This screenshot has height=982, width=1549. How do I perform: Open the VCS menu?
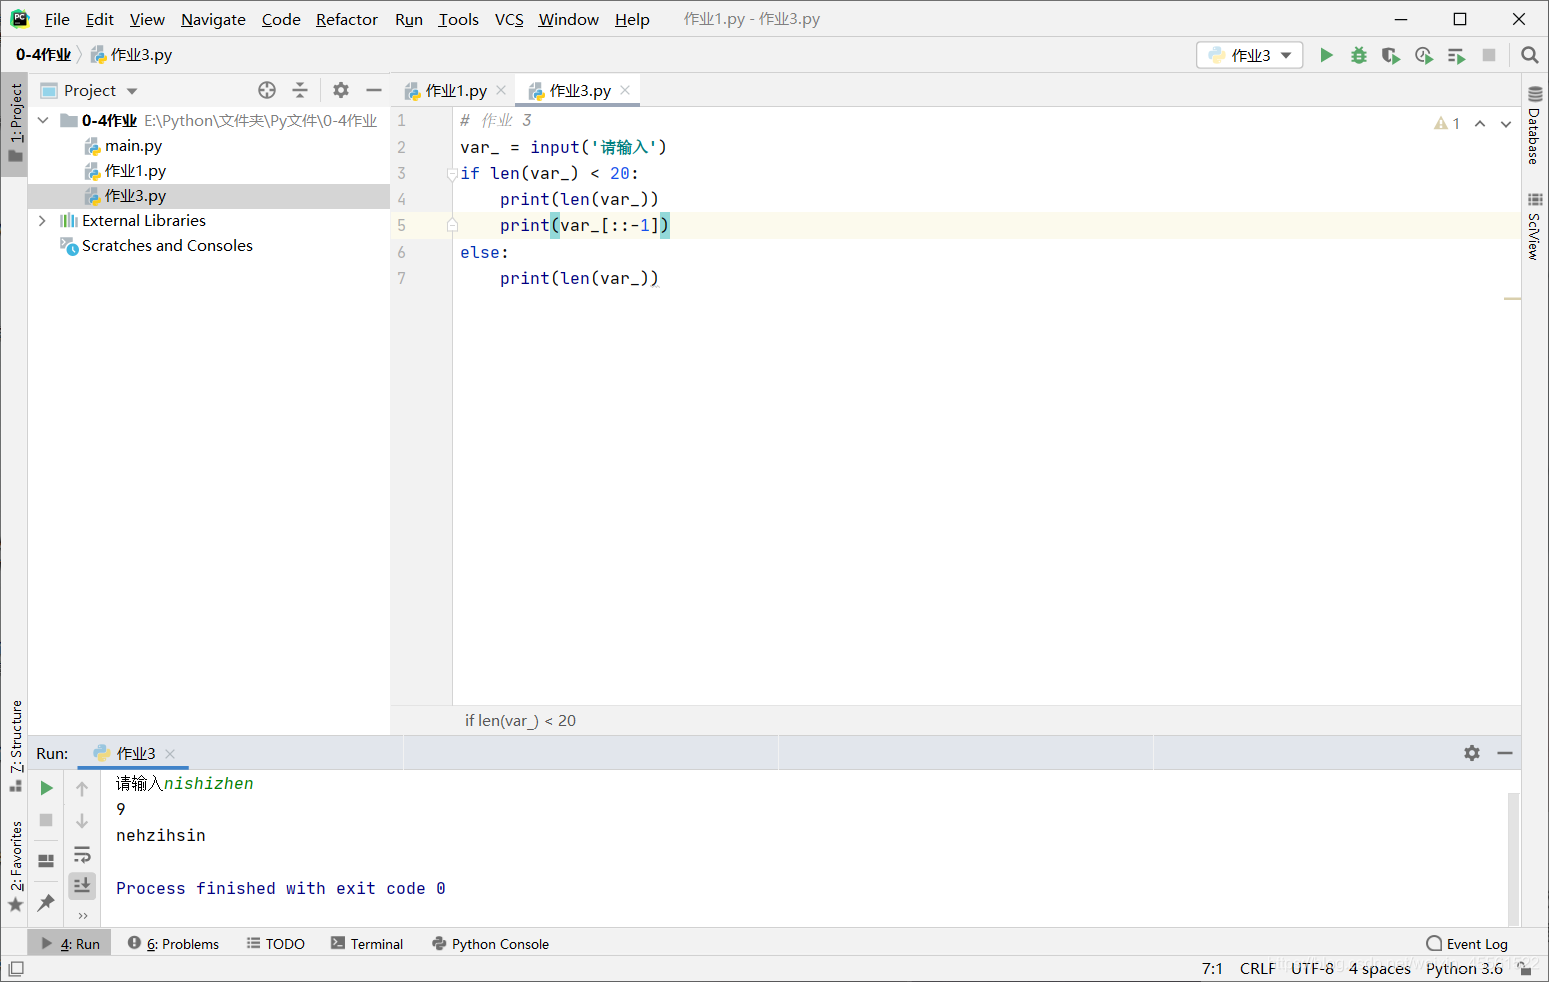pyautogui.click(x=509, y=19)
